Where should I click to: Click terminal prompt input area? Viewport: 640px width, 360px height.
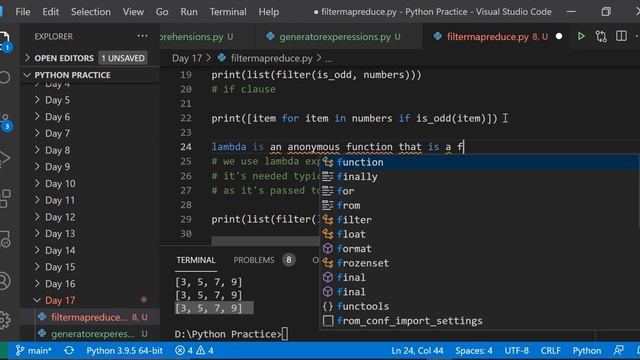[284, 334]
